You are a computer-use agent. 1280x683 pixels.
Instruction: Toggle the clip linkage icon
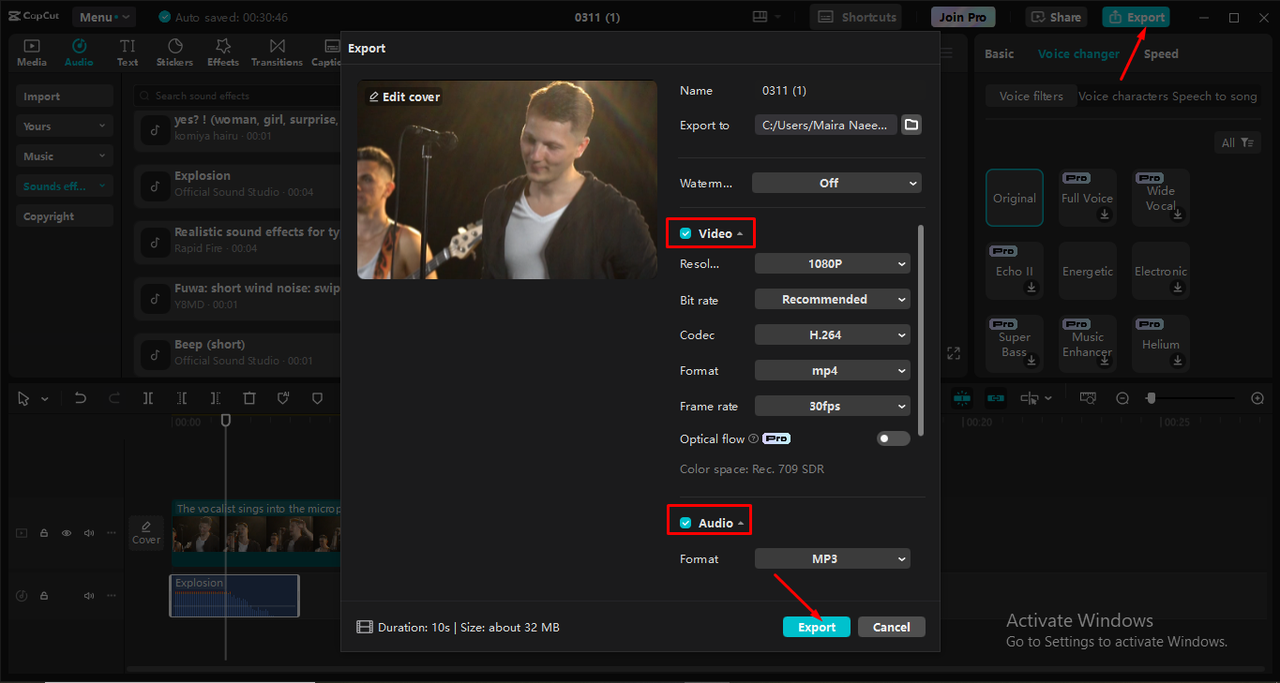click(996, 398)
